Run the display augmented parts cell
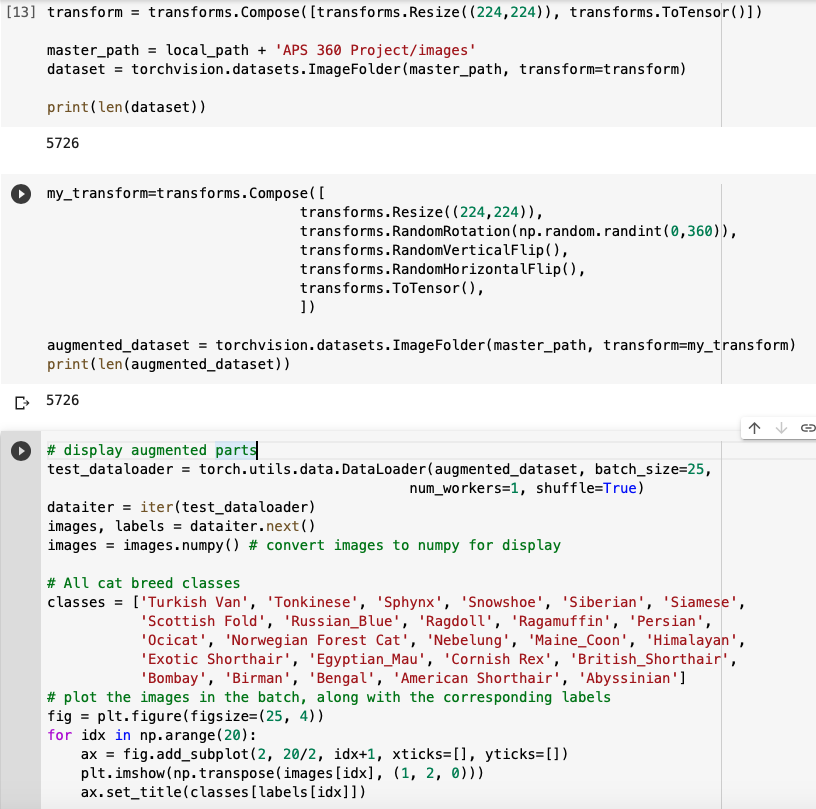Image resolution: width=816 pixels, height=809 pixels. (x=21, y=451)
